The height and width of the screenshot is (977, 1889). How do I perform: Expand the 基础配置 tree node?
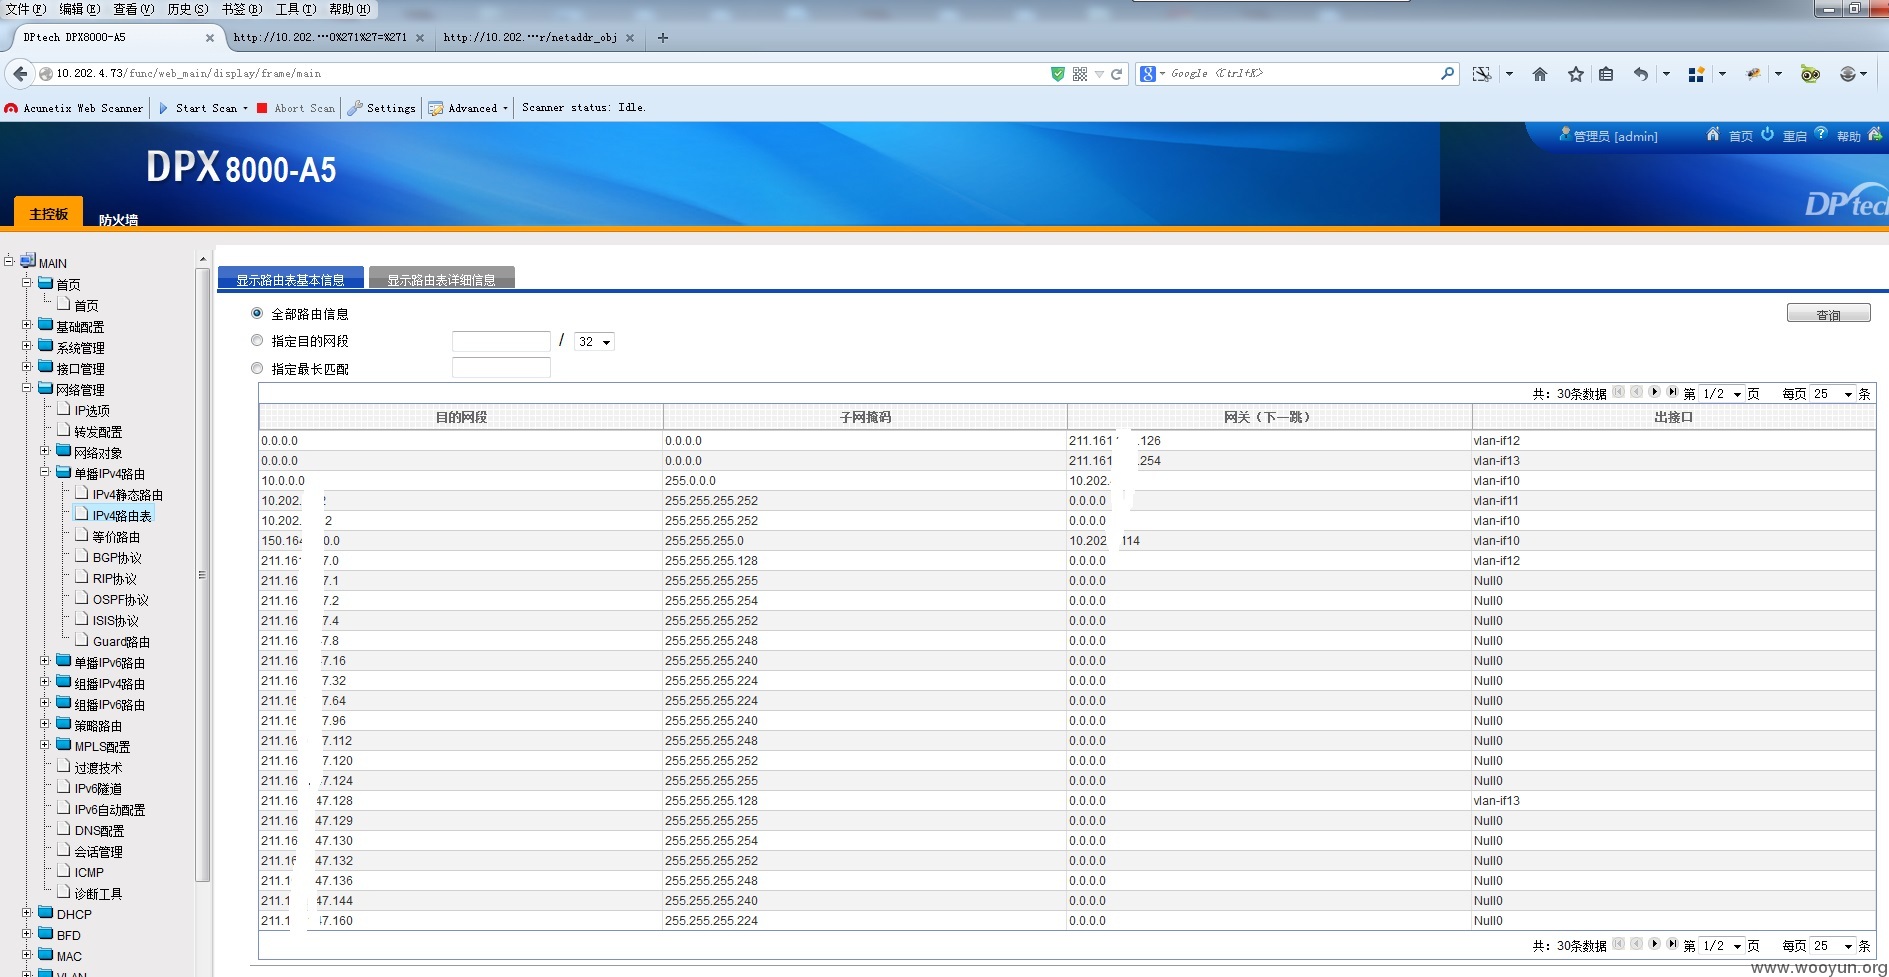click(x=27, y=325)
